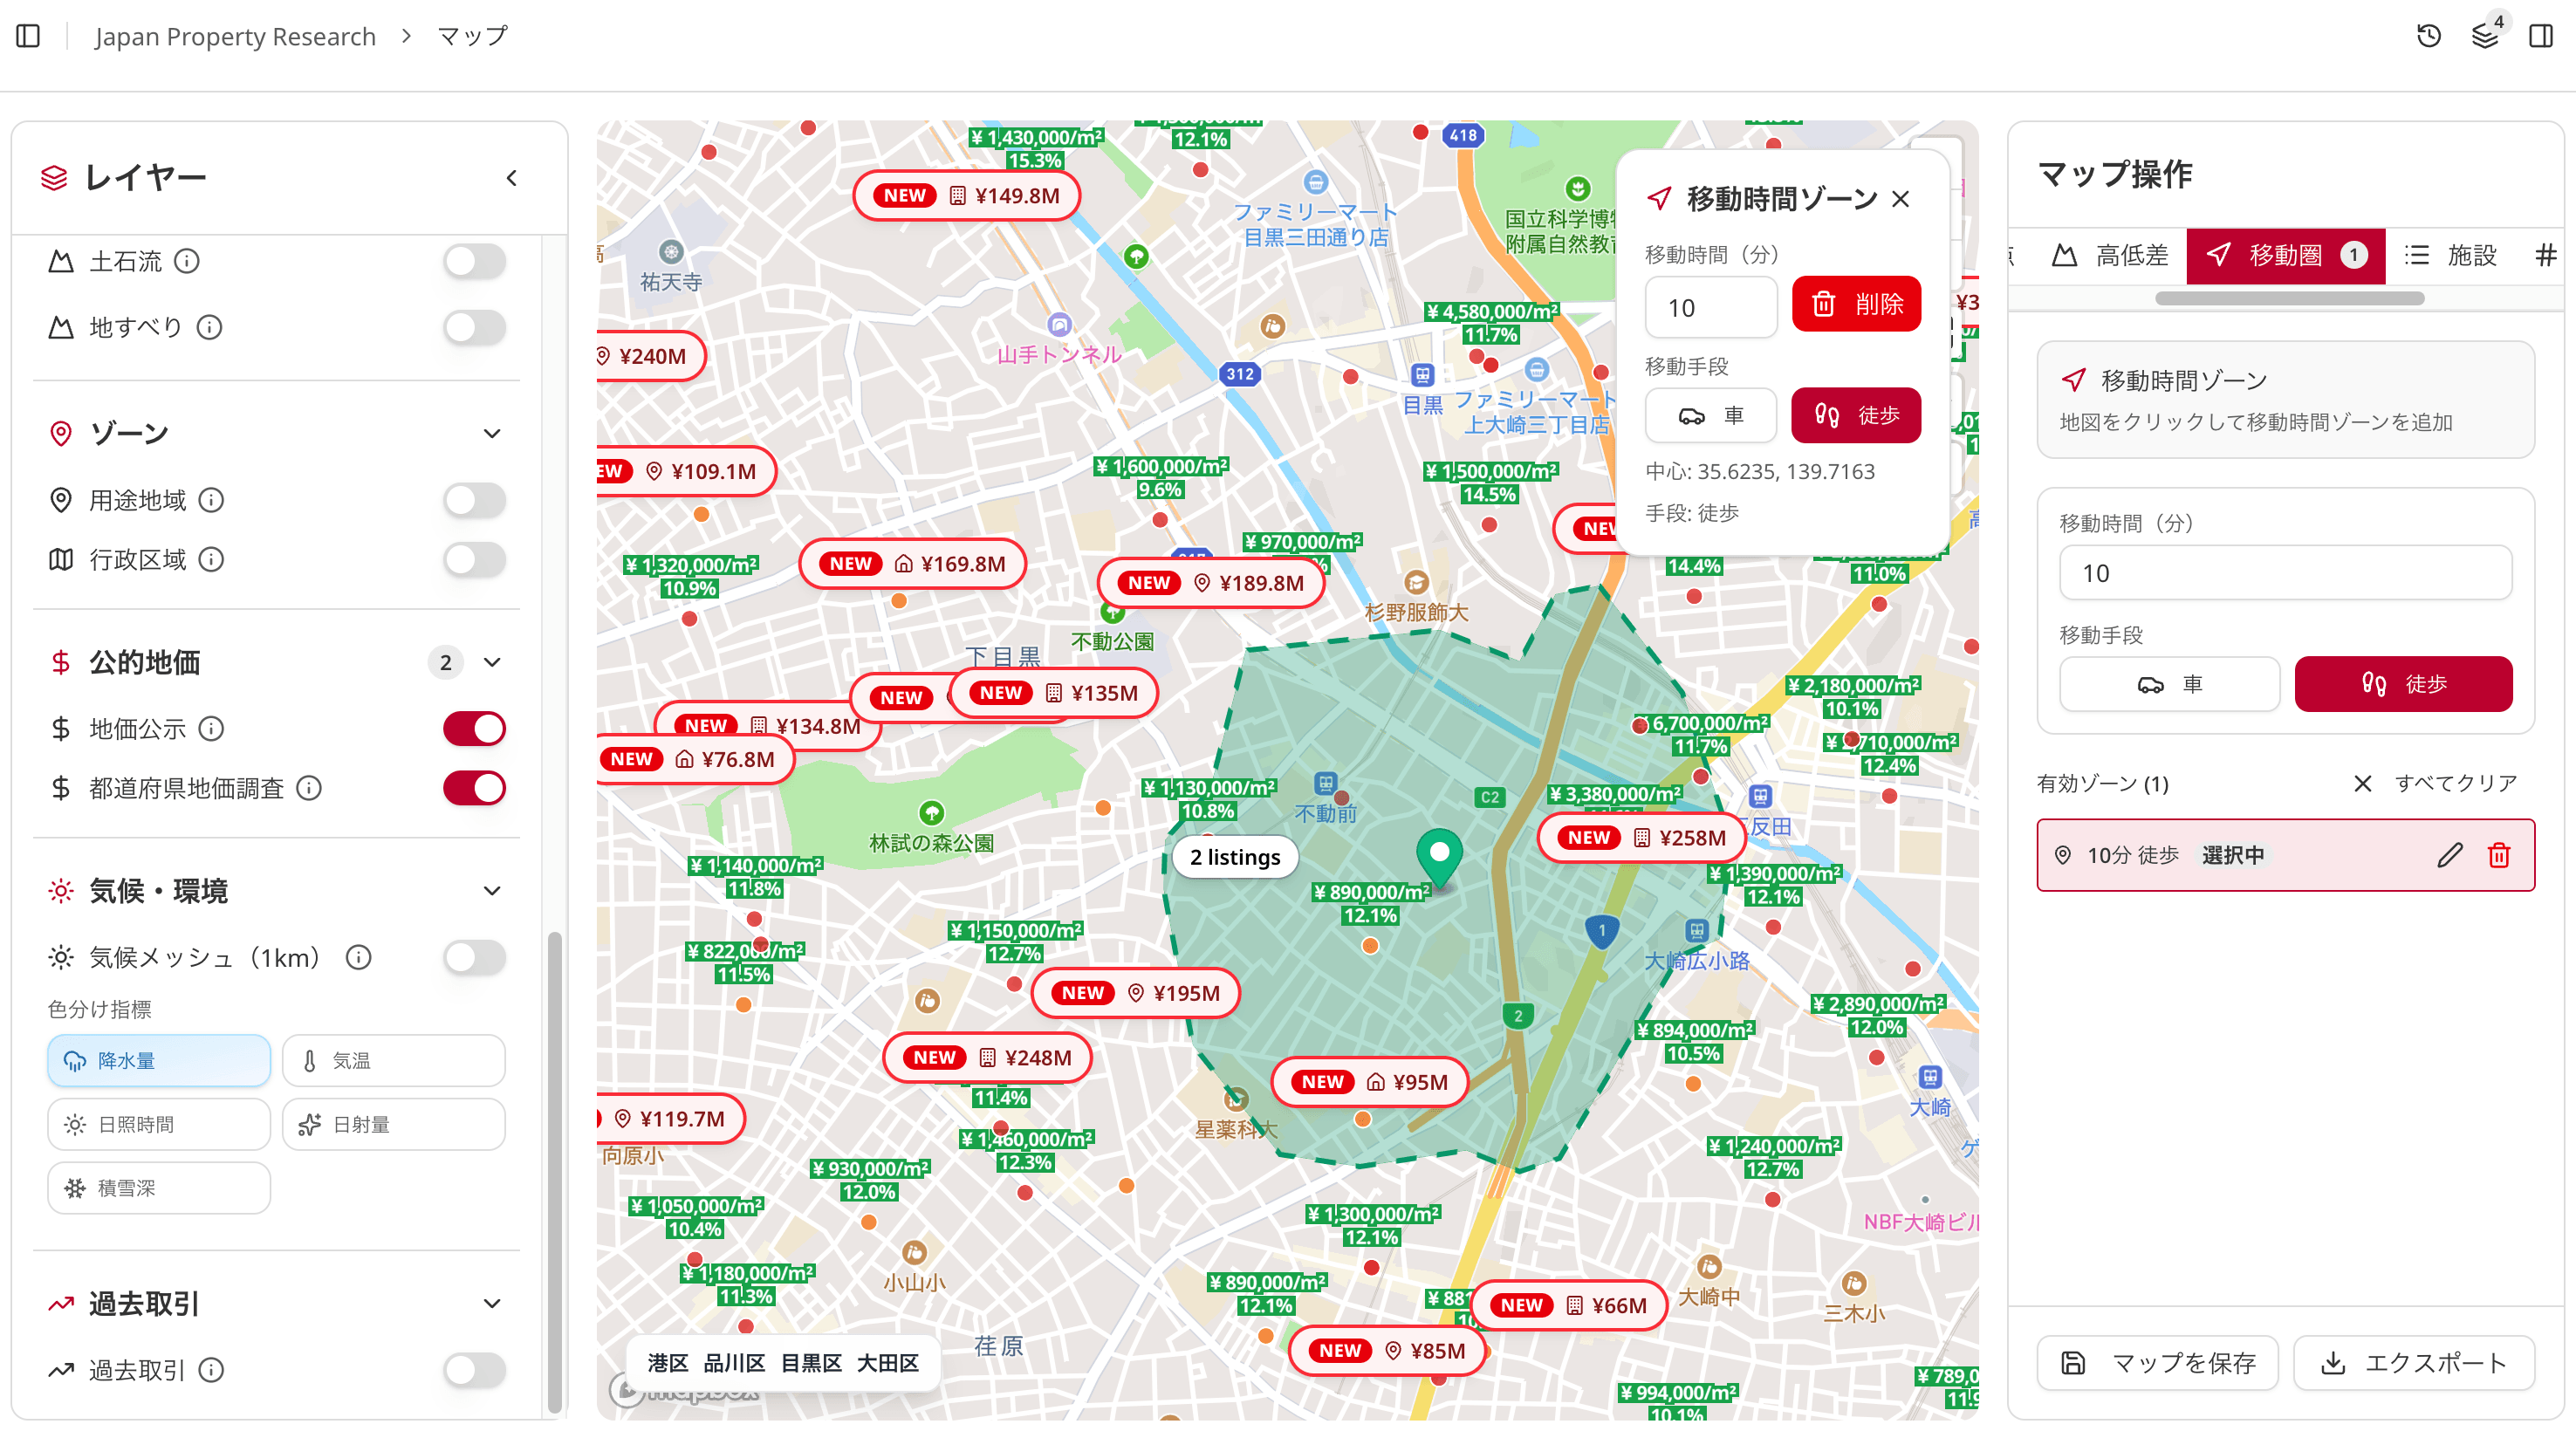
Task: Enable the 土石流 layer toggle
Action: pos(475,261)
